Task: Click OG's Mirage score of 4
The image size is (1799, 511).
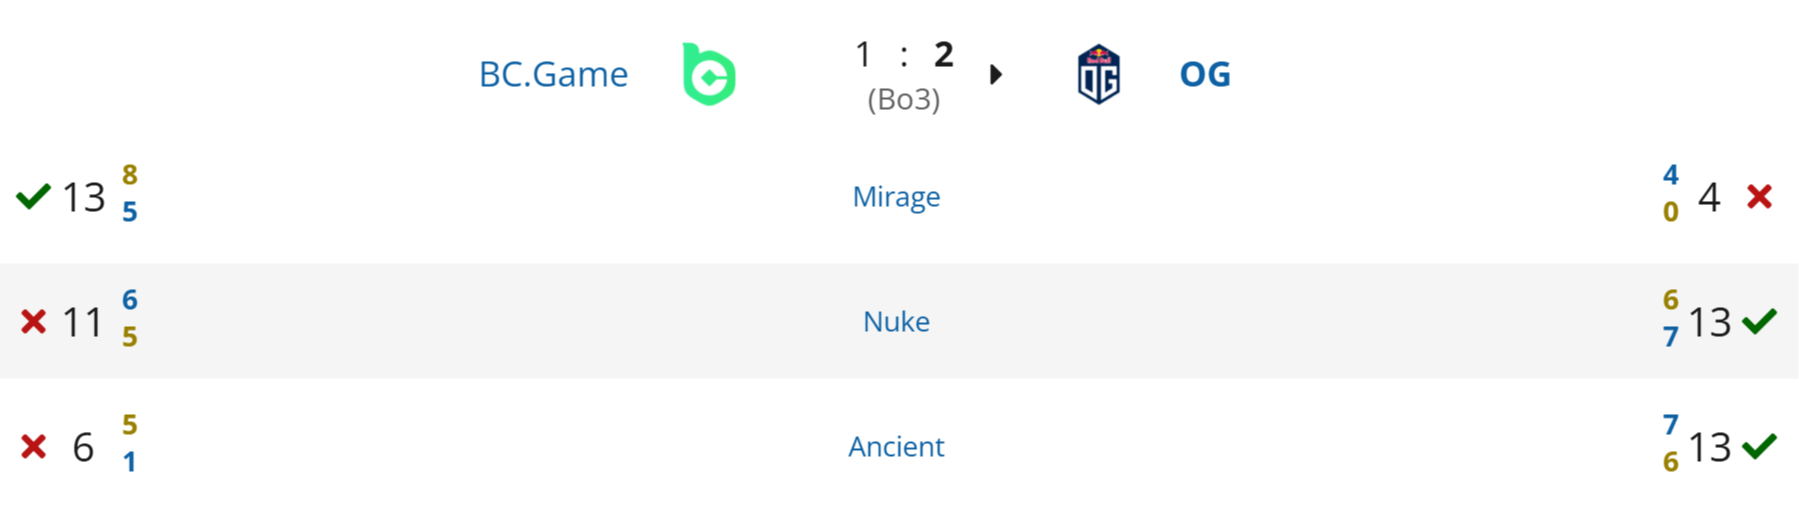Action: pyautogui.click(x=1709, y=197)
